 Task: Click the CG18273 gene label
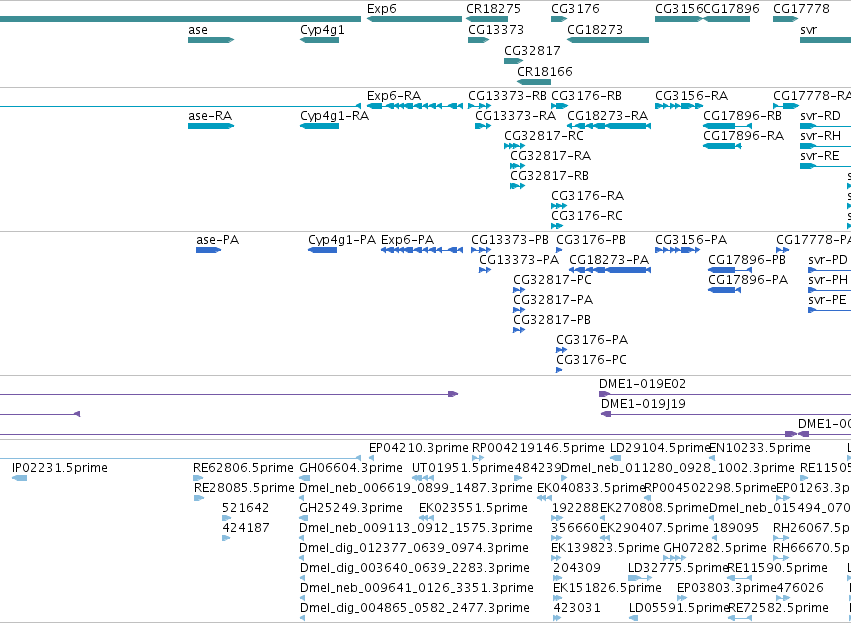pos(595,30)
